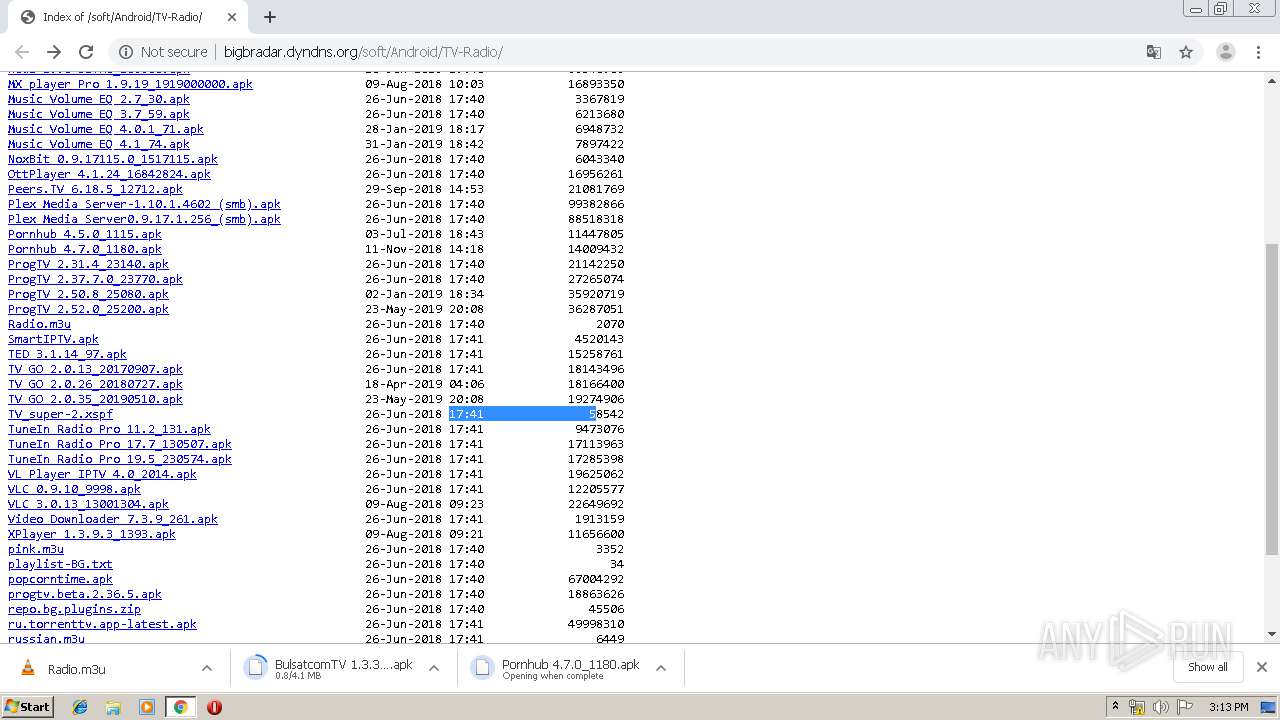Show all downloads

coord(1208,667)
